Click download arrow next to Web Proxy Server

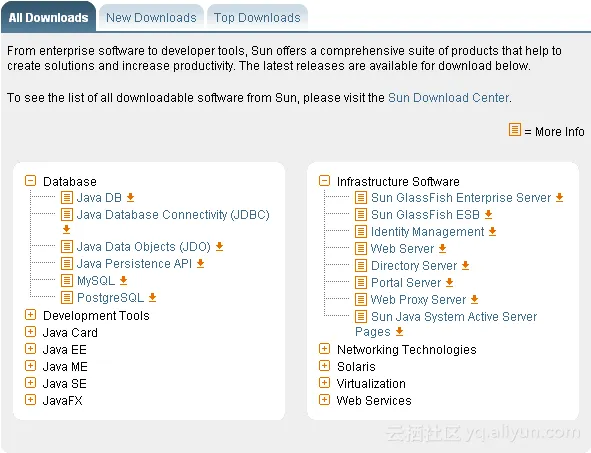point(475,299)
